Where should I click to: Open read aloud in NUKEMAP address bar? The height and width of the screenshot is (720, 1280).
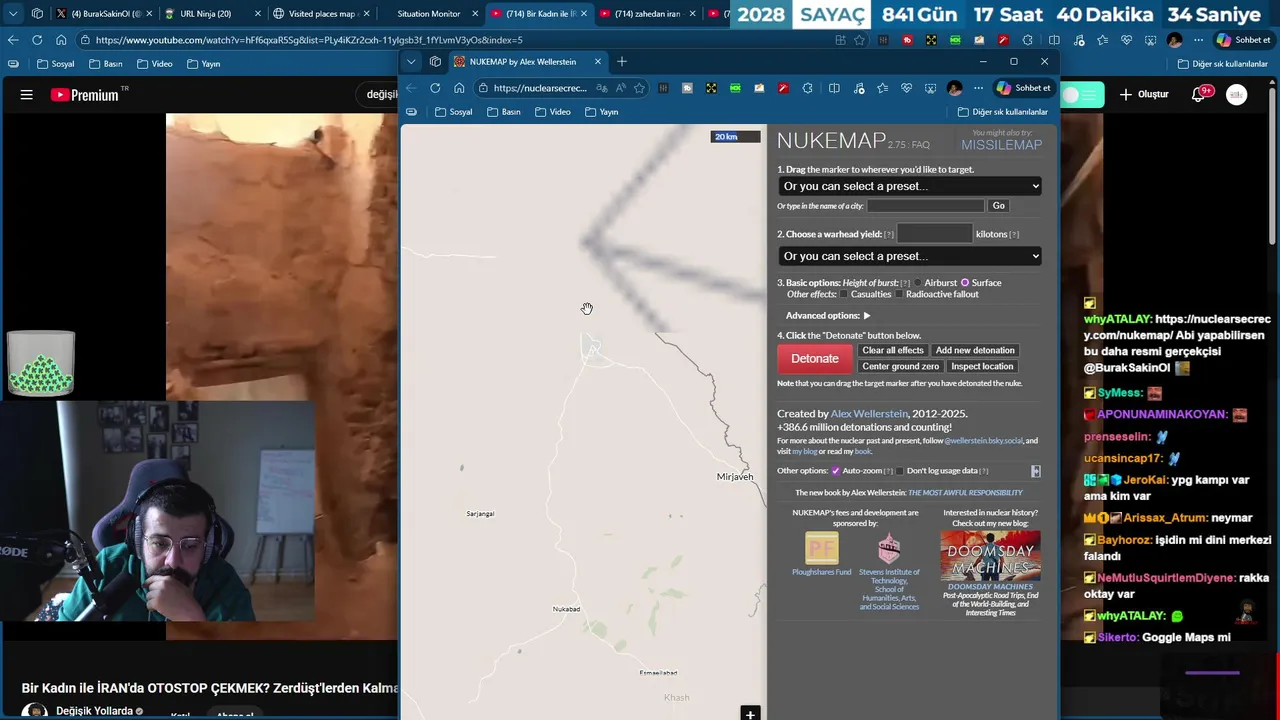point(621,88)
